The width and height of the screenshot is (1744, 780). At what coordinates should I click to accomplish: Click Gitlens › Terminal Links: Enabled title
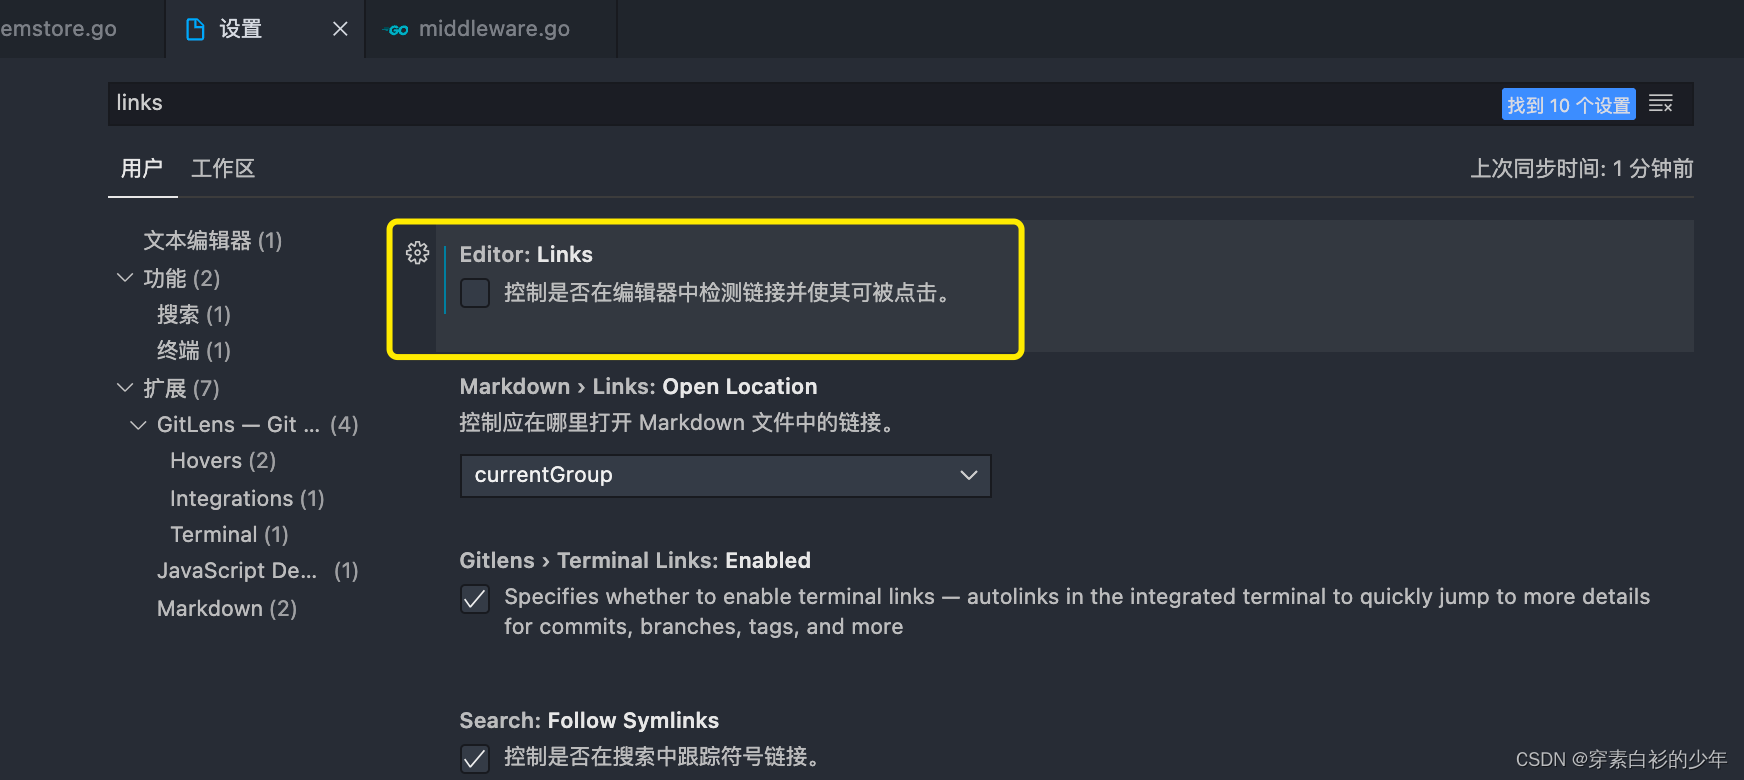point(635,560)
